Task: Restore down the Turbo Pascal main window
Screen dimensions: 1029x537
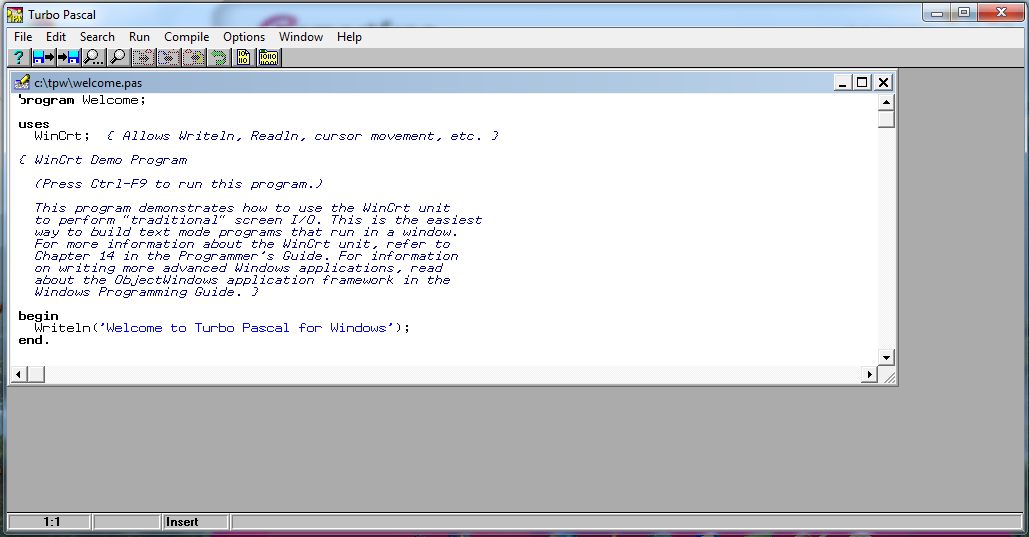Action: click(x=963, y=12)
